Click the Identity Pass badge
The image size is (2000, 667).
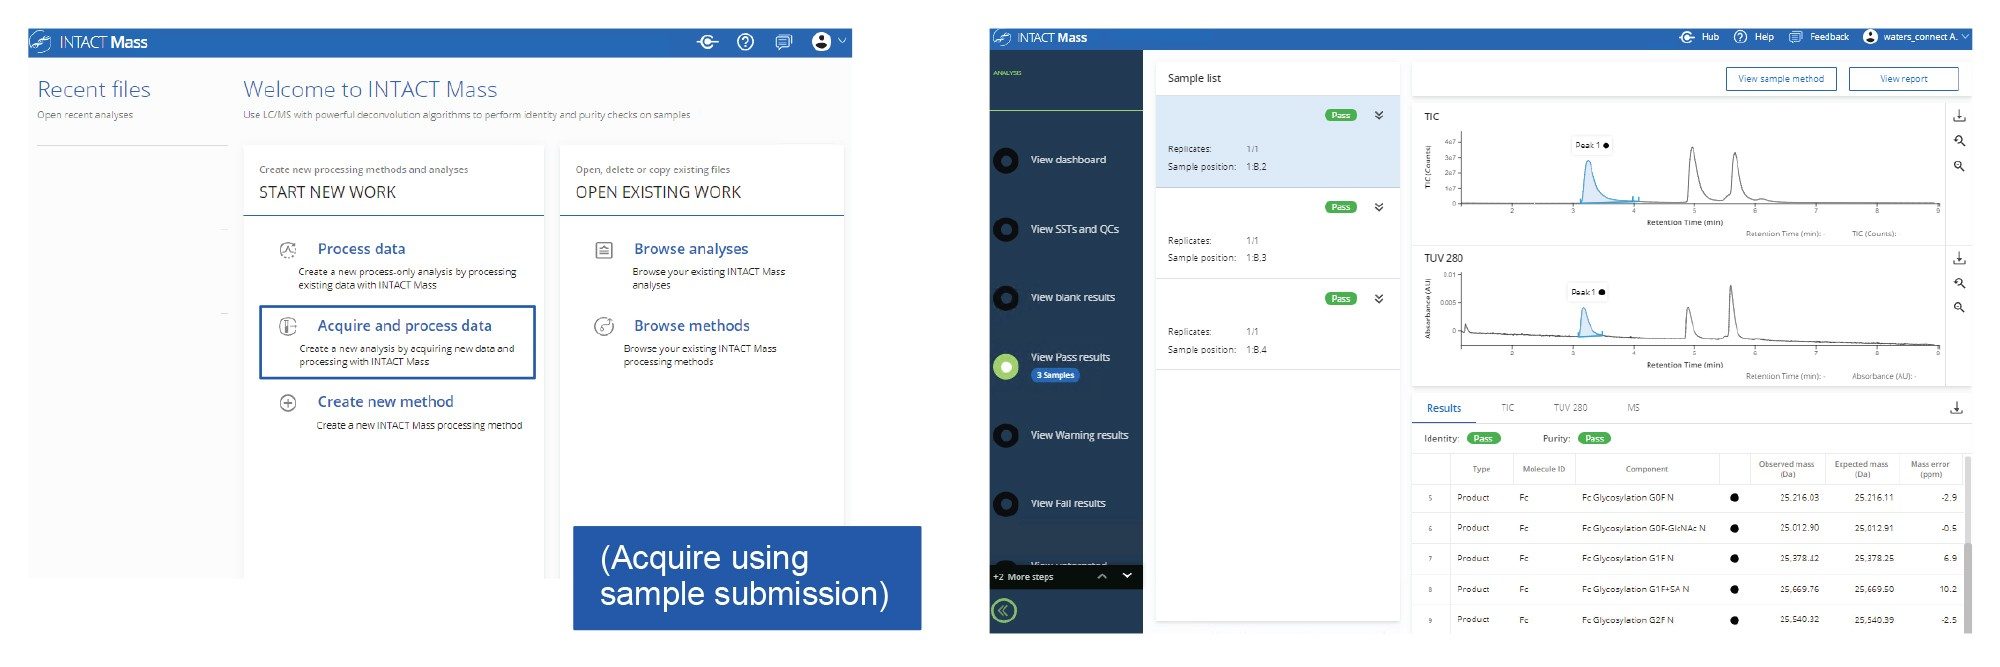1483,439
